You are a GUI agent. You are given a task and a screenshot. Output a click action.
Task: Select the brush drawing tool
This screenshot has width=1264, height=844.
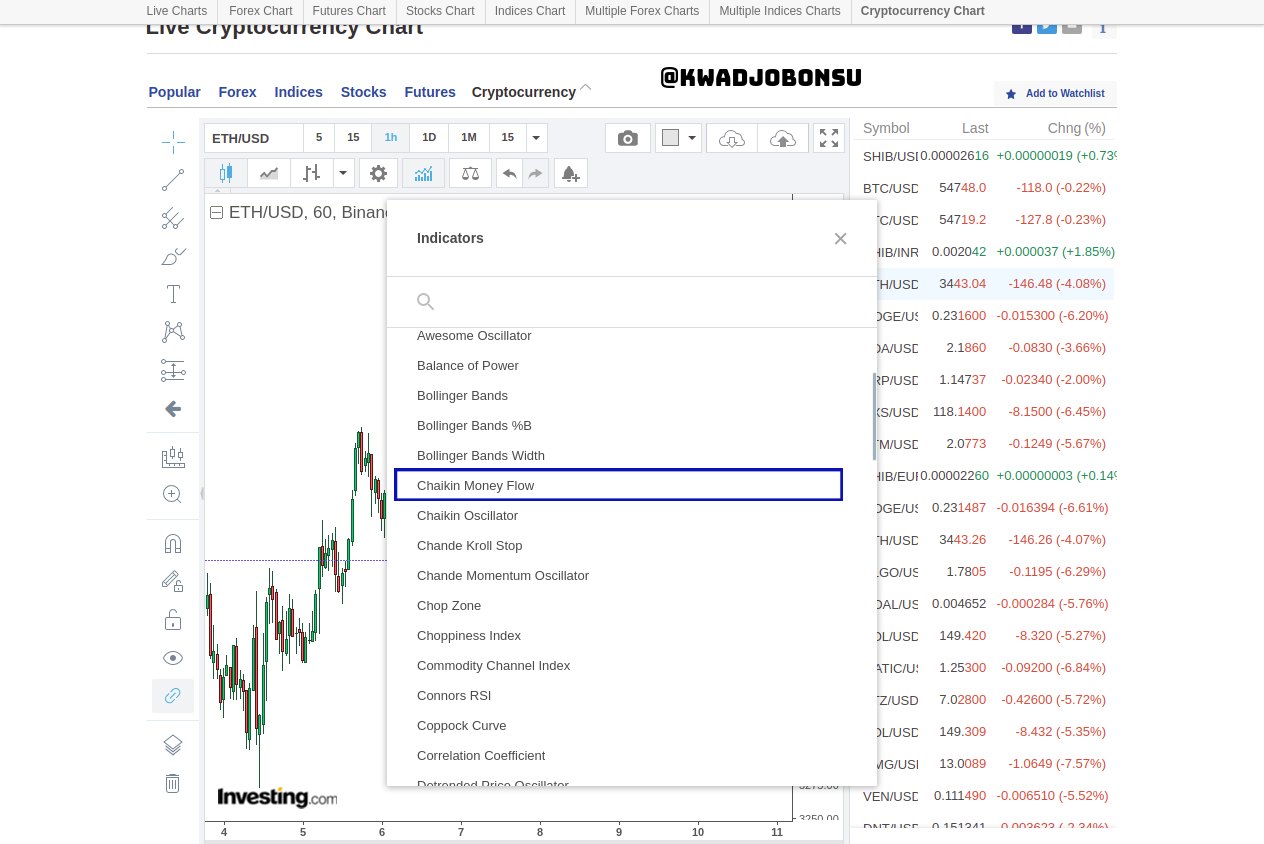pyautogui.click(x=173, y=256)
